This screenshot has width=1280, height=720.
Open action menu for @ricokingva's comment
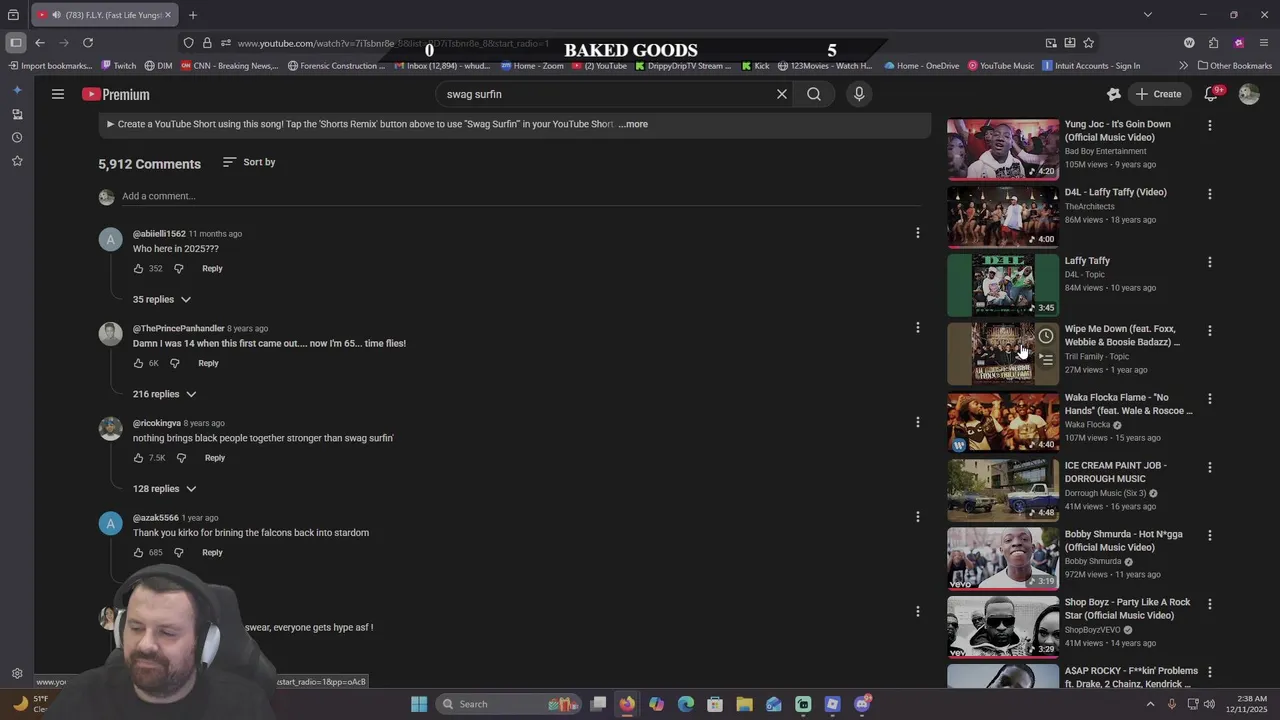tap(917, 422)
